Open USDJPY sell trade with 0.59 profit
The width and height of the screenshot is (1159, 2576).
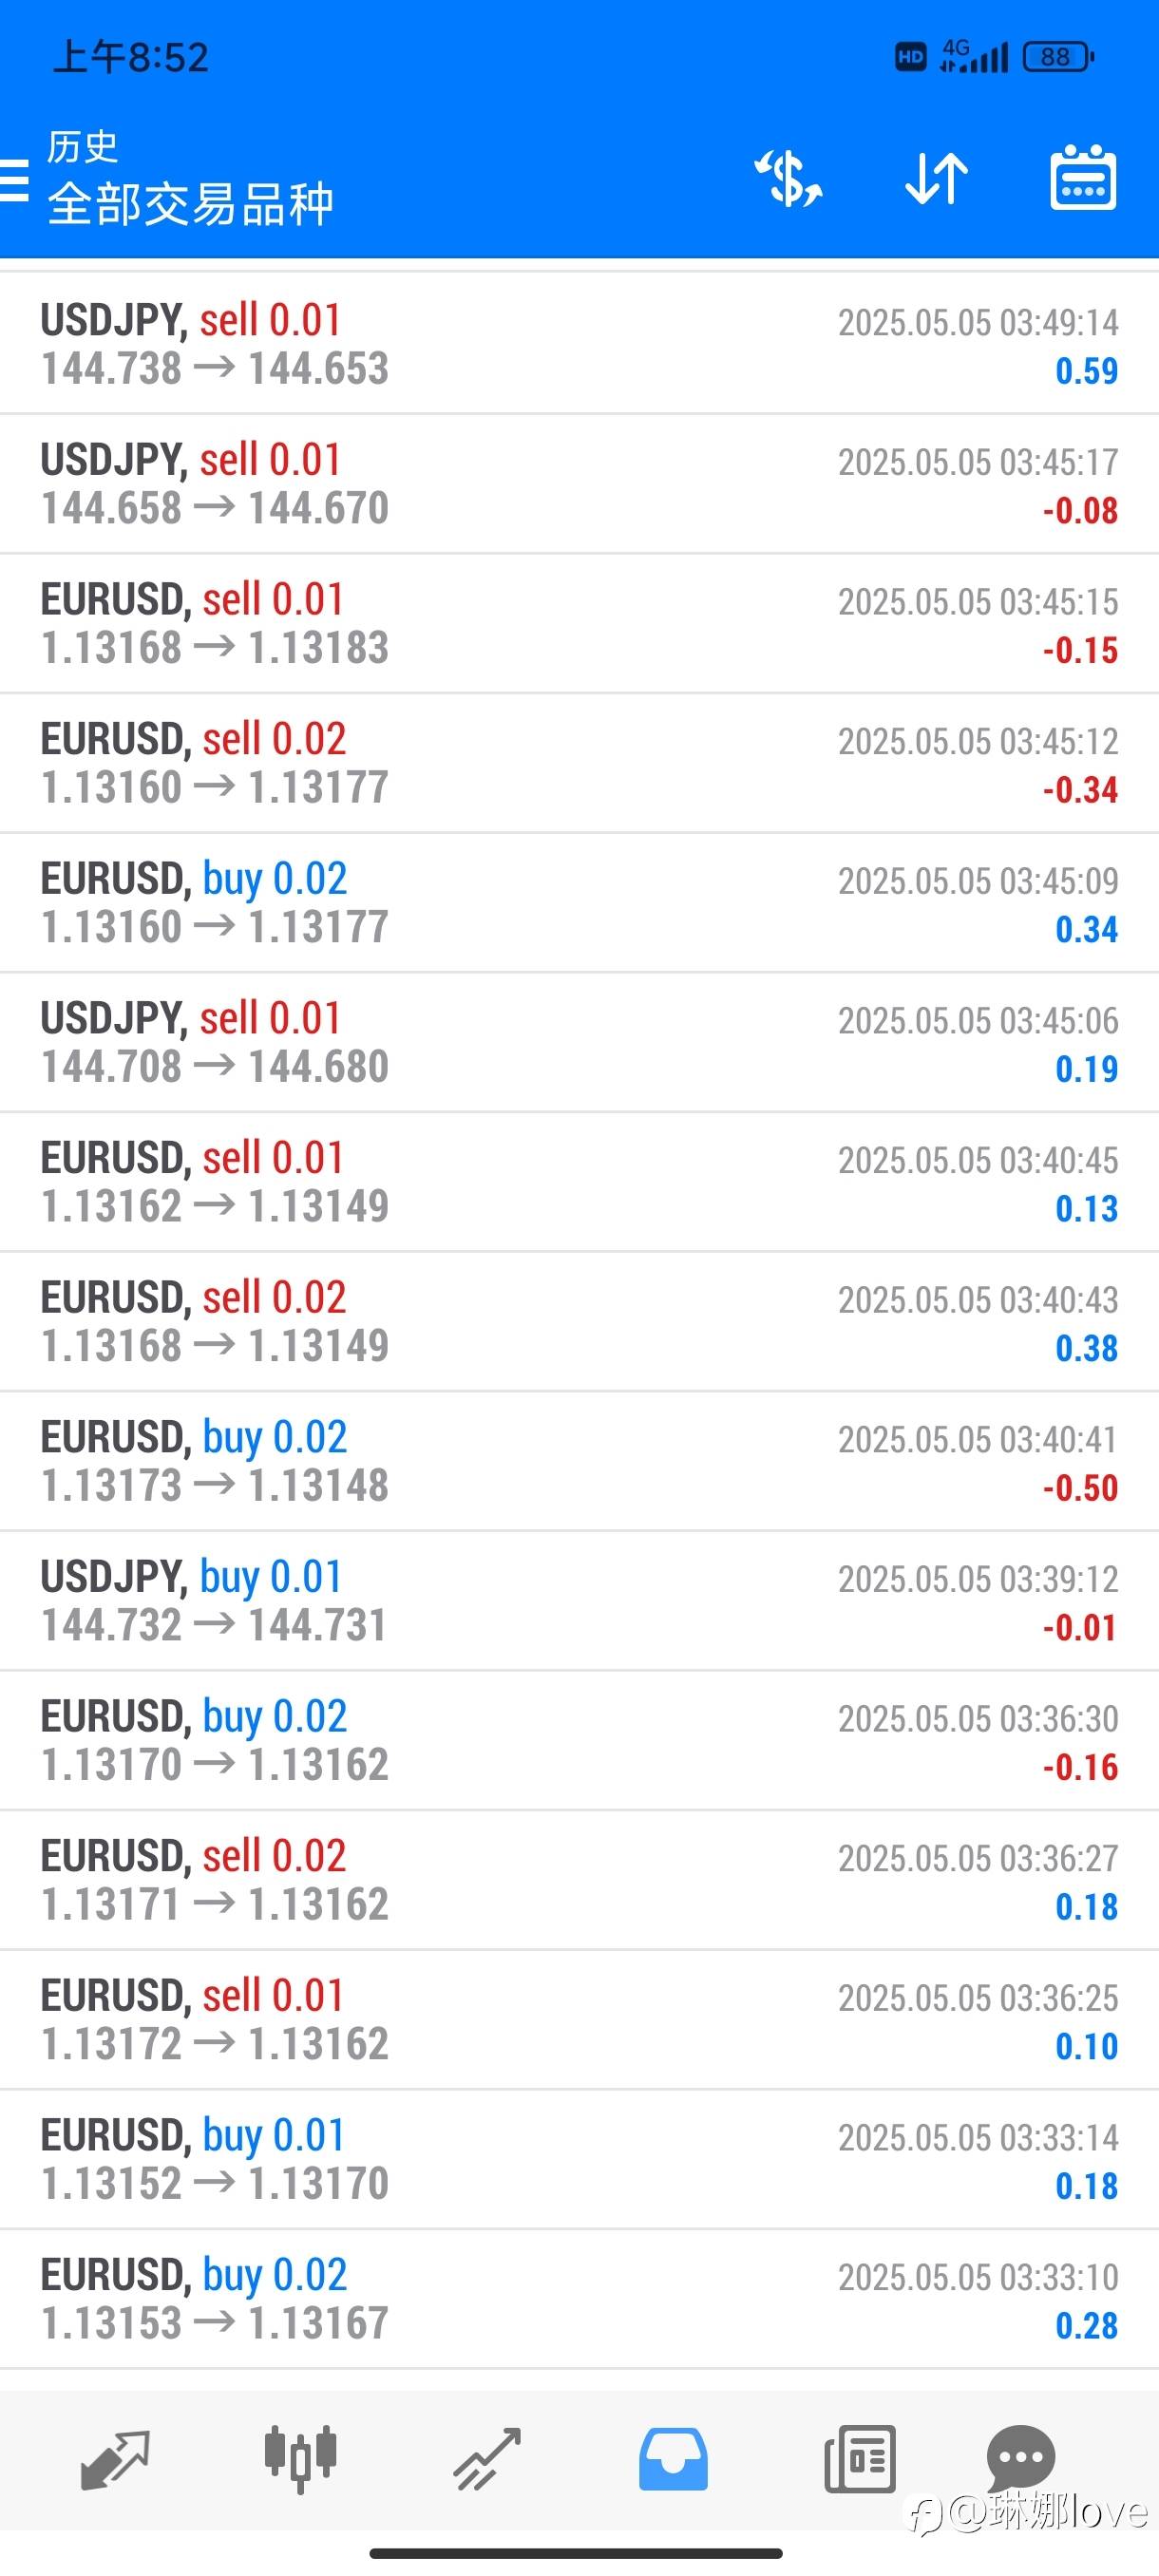click(579, 344)
